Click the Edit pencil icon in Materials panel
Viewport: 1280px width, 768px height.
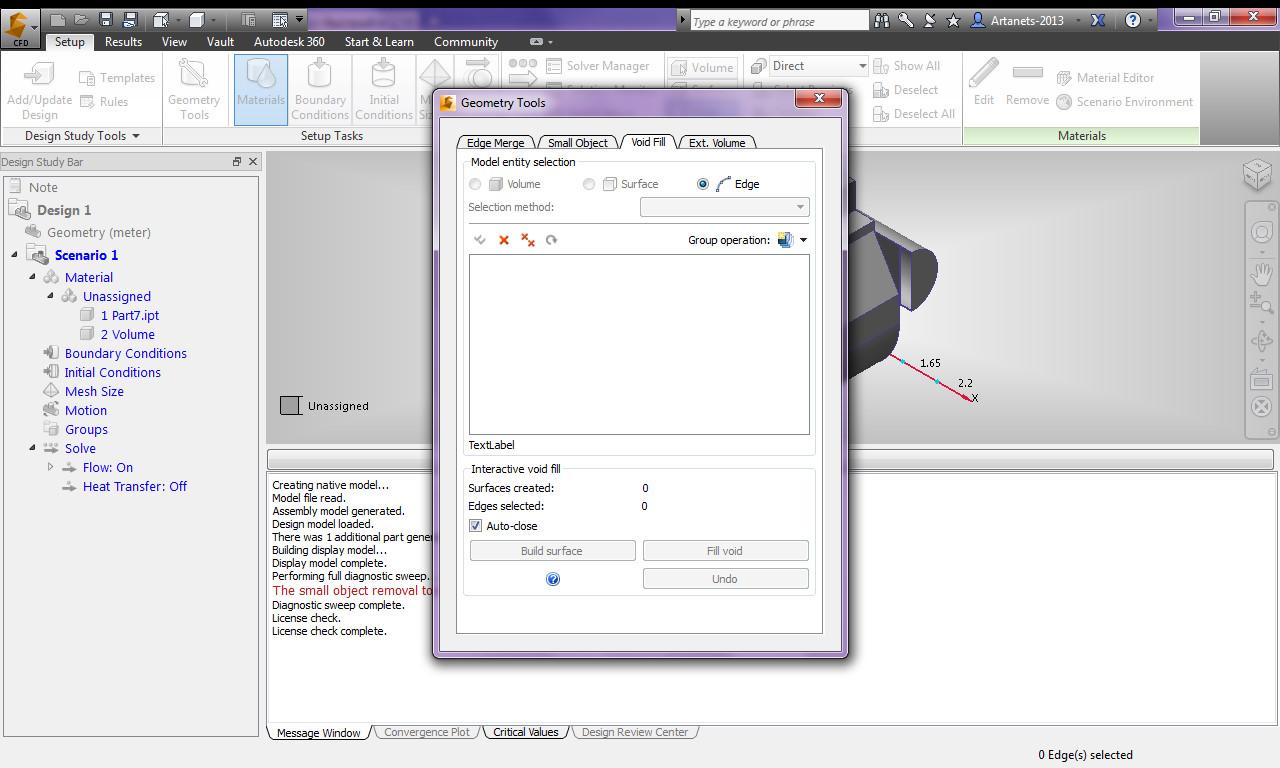(984, 82)
